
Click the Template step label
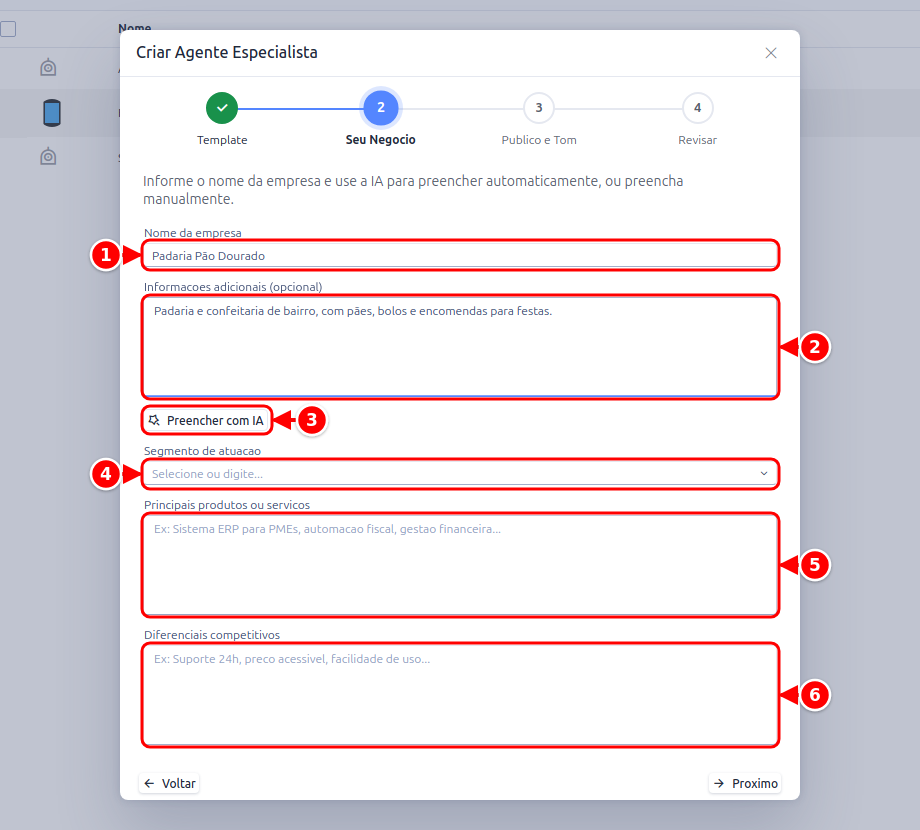(222, 140)
